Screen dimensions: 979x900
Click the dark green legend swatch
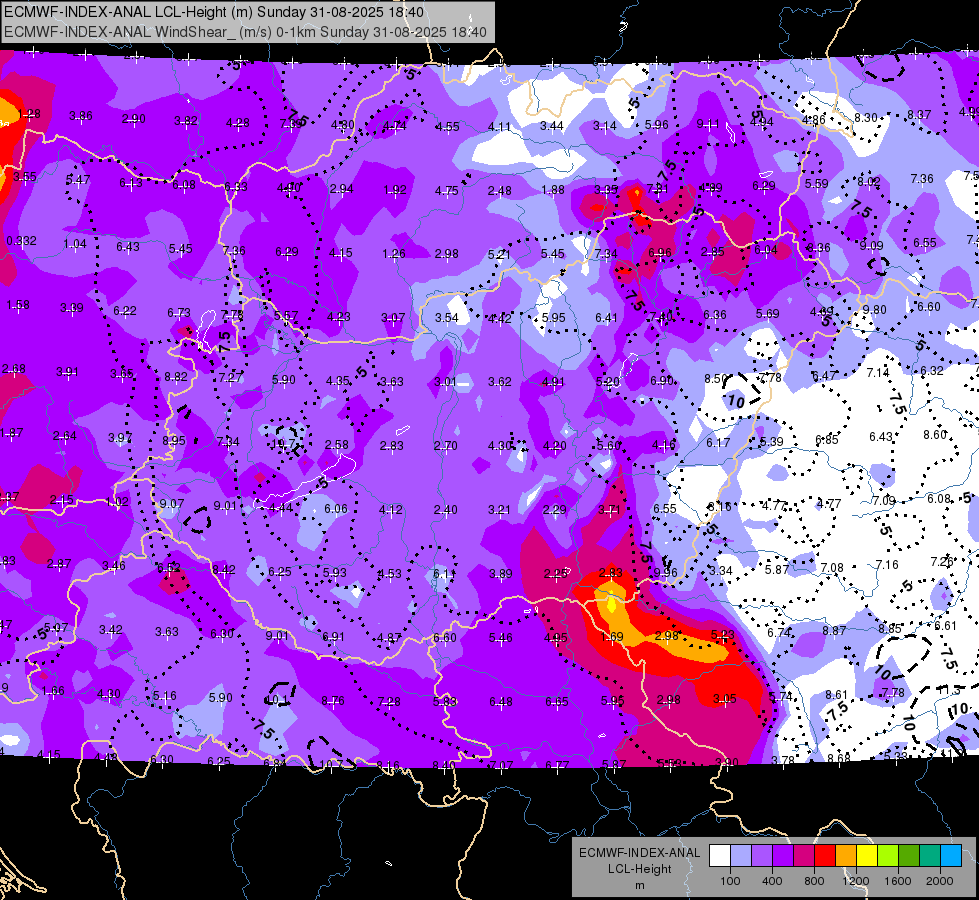point(909,855)
